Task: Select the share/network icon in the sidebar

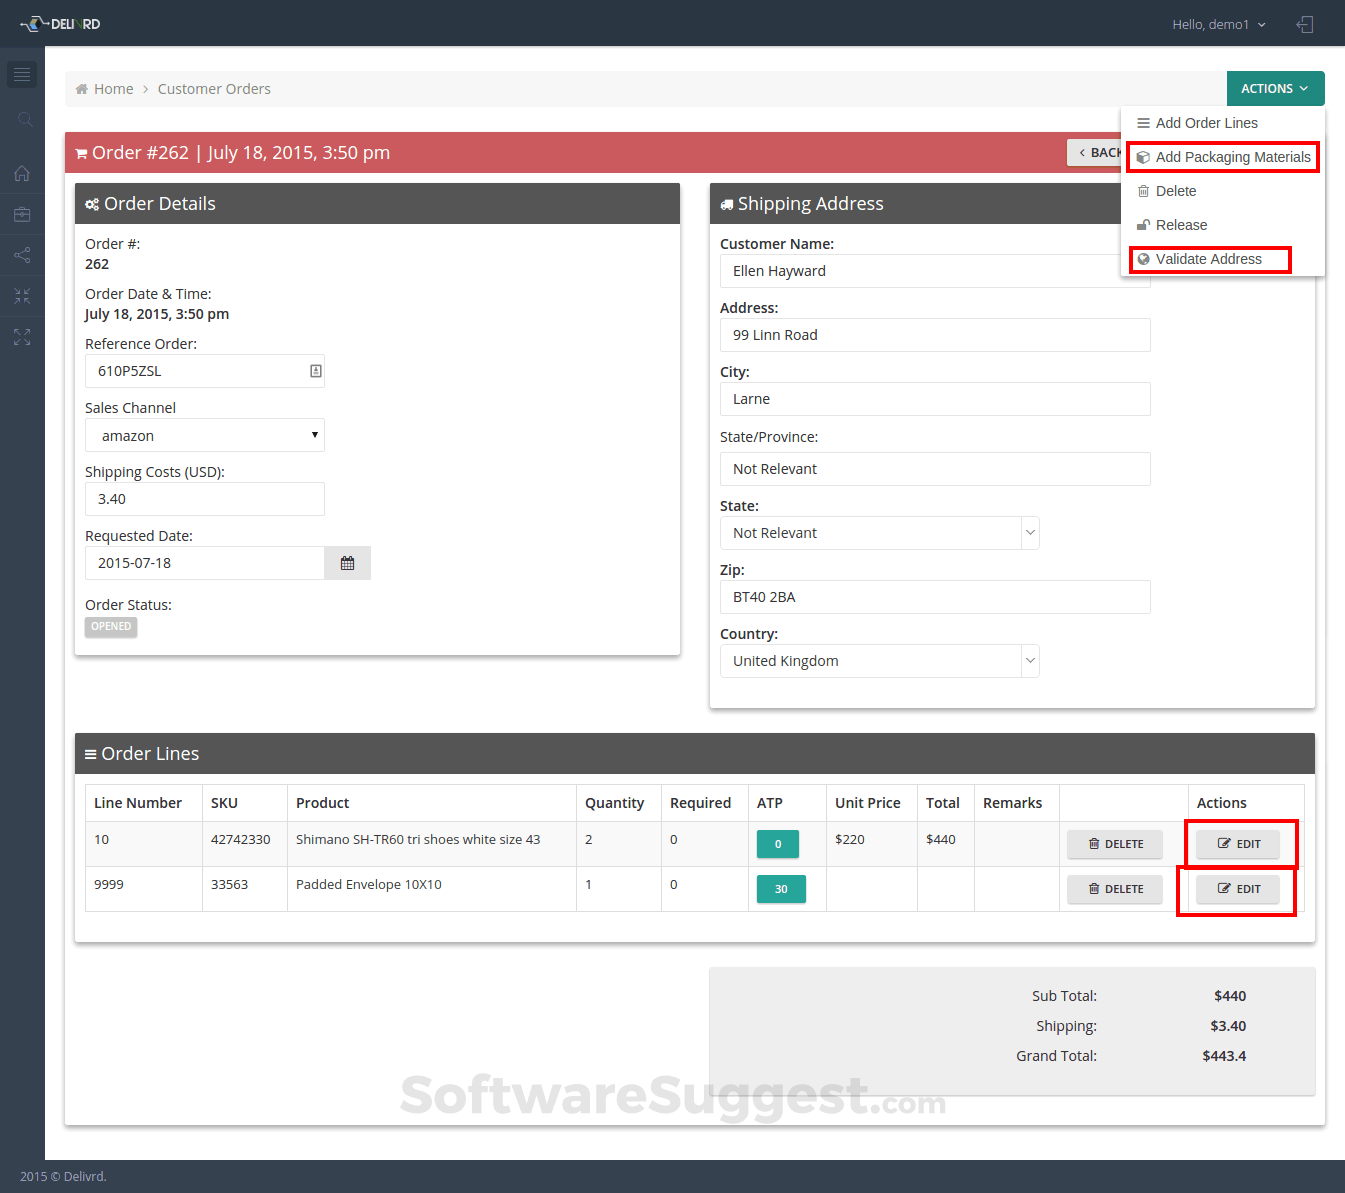Action: pos(22,255)
